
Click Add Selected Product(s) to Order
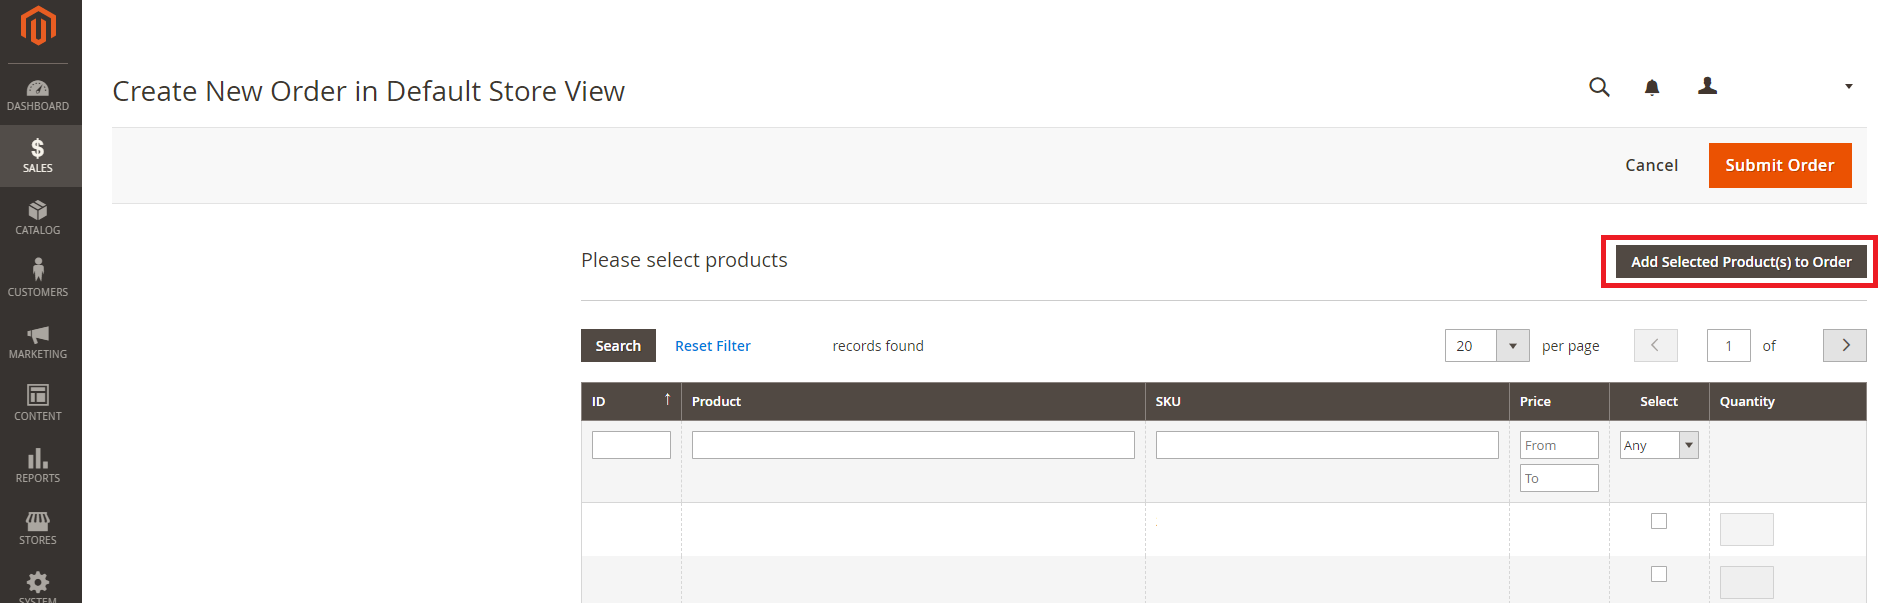tap(1740, 262)
